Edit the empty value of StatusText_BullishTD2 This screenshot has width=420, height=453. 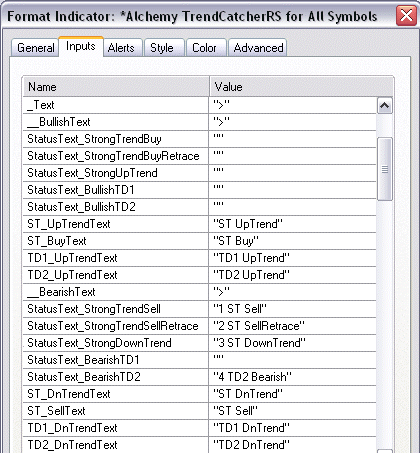(293, 207)
